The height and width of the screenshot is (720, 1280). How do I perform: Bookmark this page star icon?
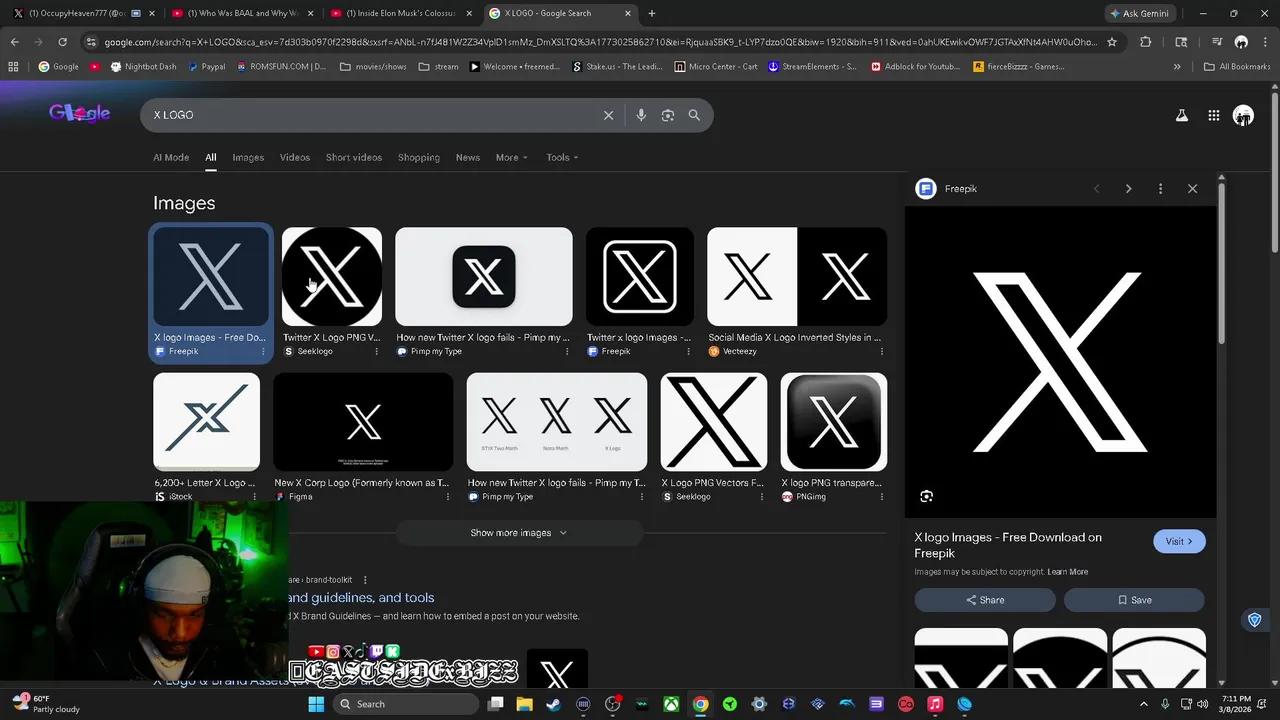(1112, 42)
